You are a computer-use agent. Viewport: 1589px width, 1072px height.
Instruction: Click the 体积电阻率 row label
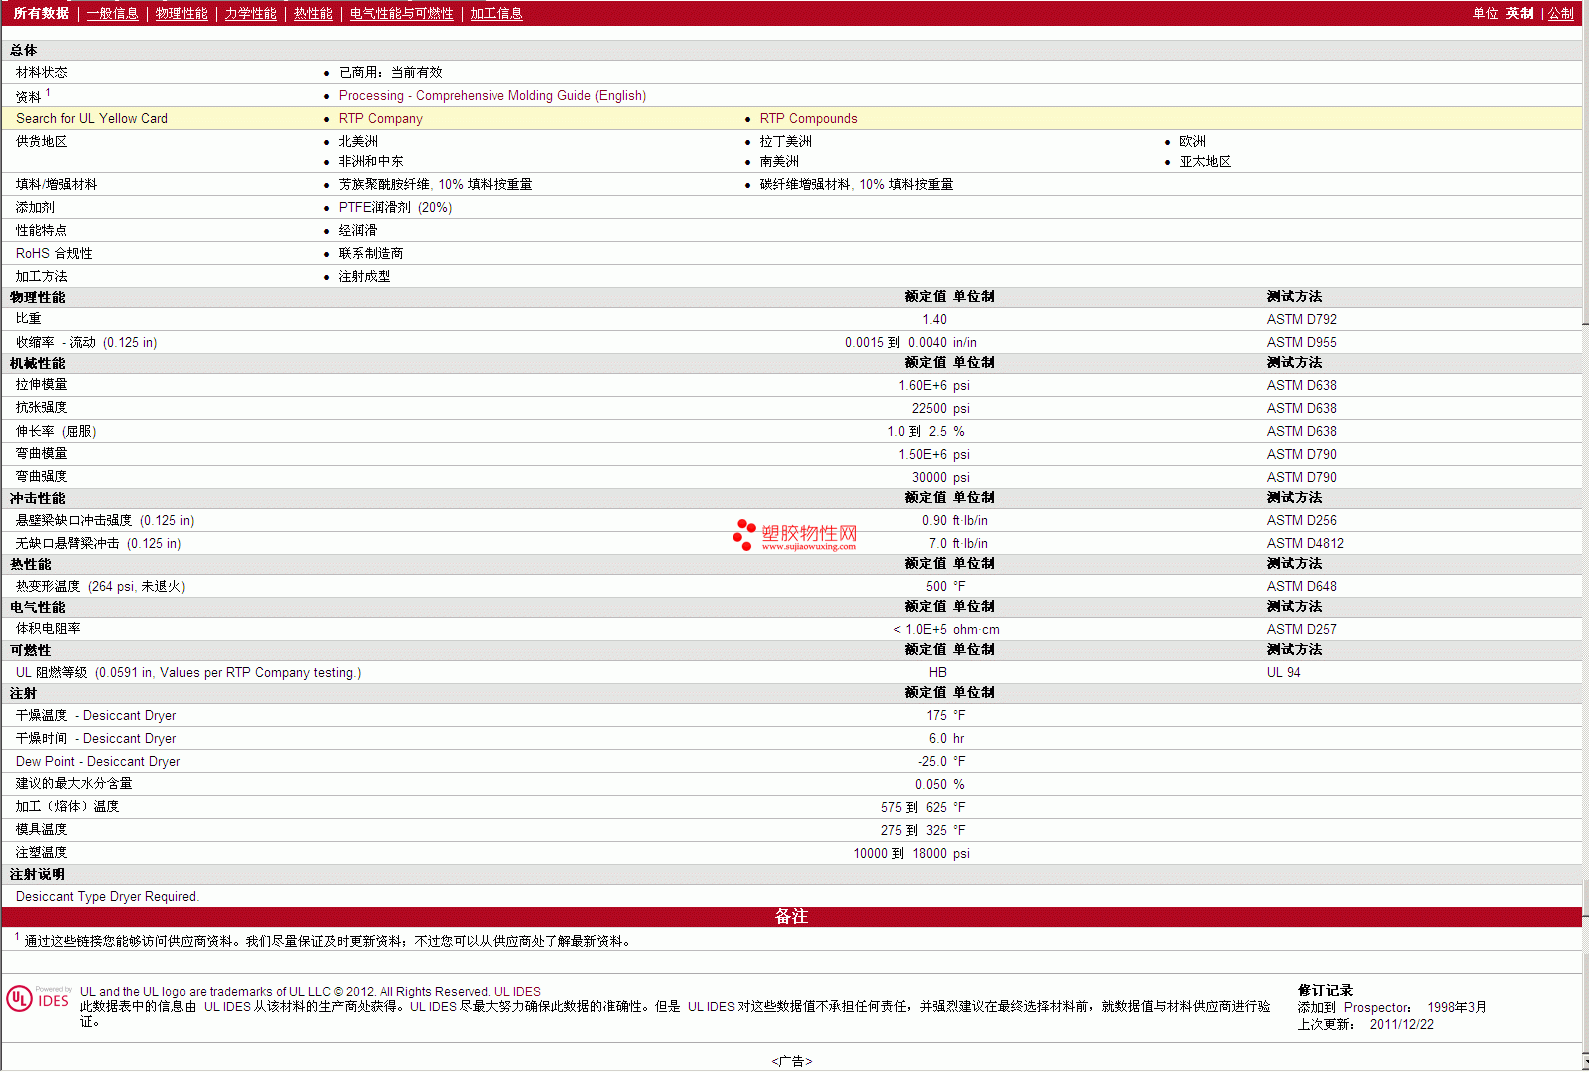tap(48, 629)
